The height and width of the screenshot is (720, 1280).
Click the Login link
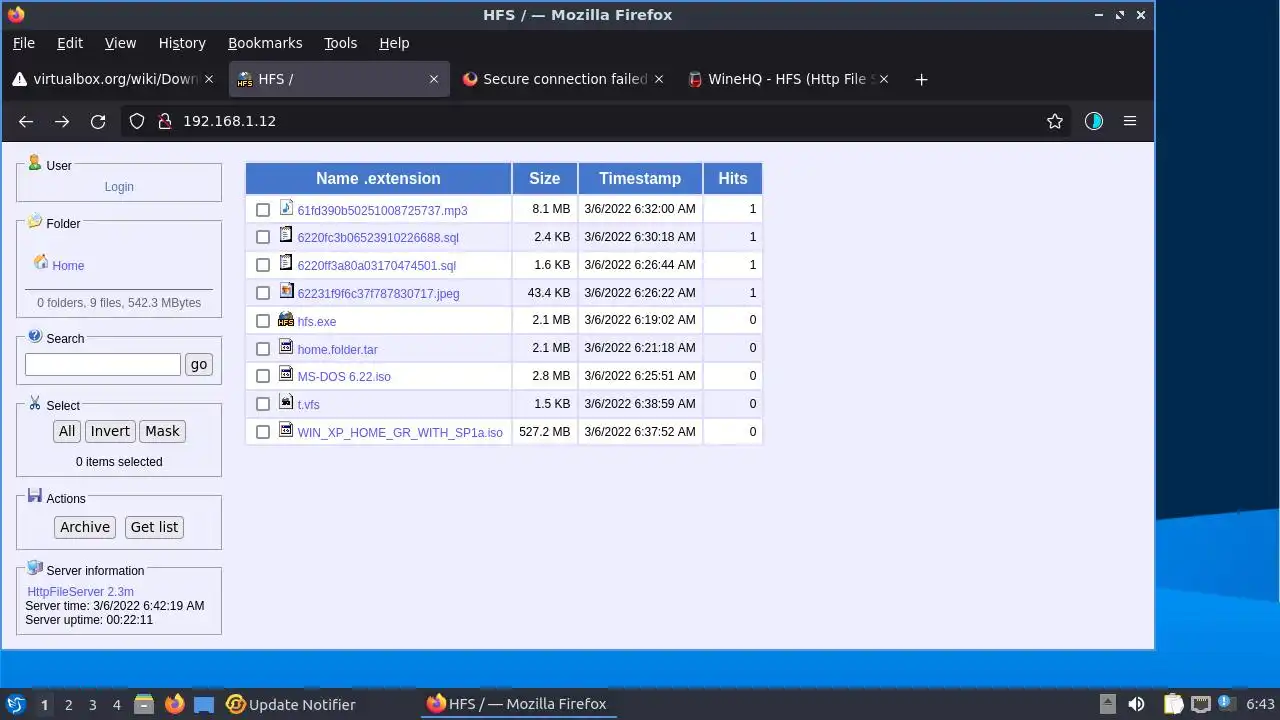(x=119, y=187)
